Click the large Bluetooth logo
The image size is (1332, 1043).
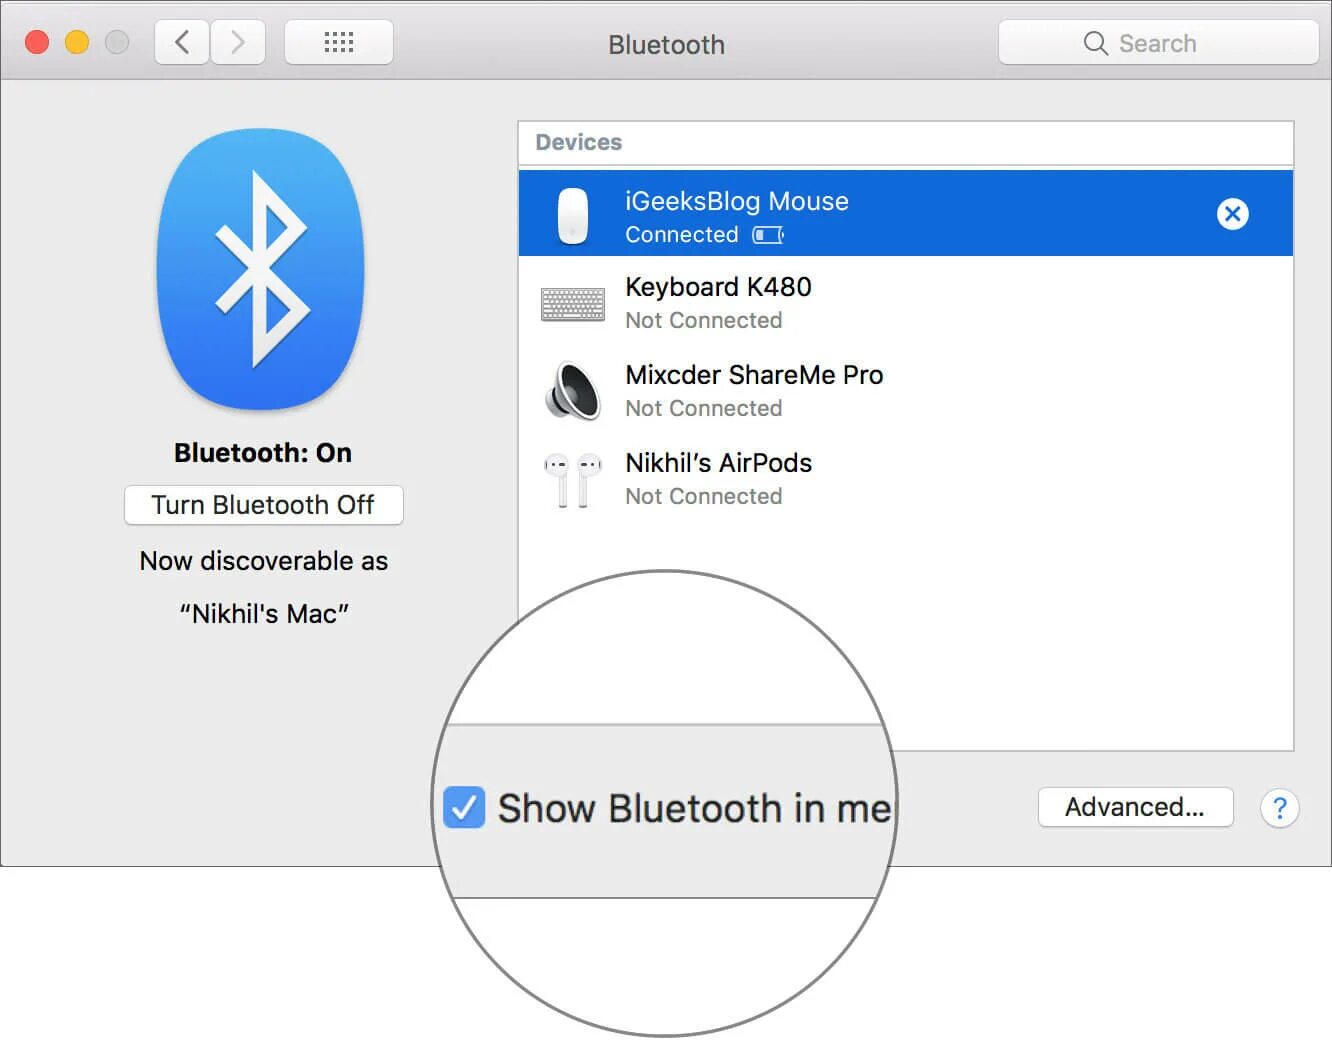(x=261, y=268)
